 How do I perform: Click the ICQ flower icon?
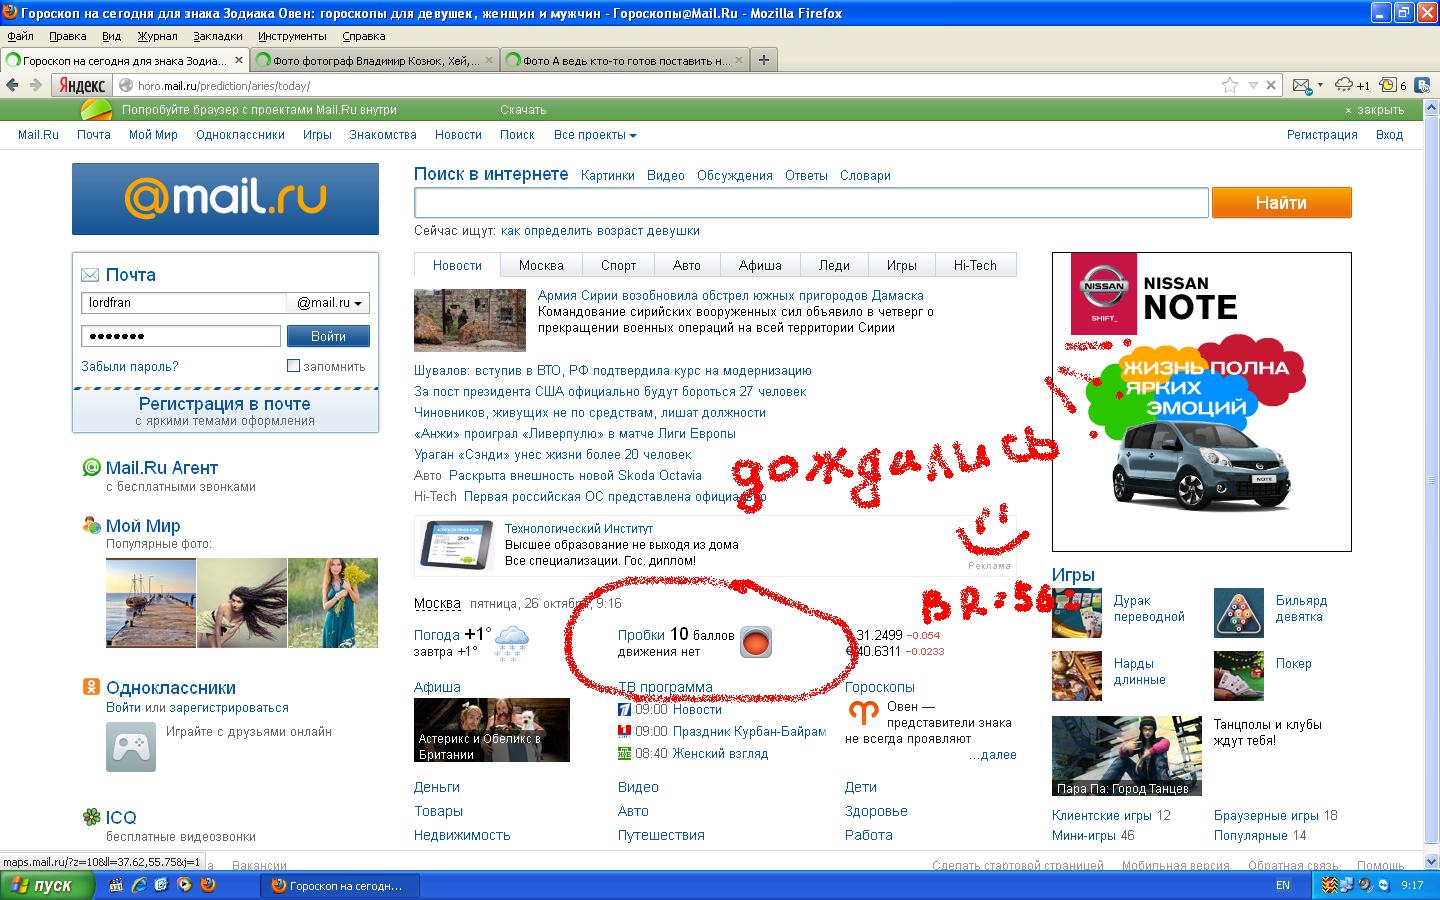pyautogui.click(x=91, y=817)
